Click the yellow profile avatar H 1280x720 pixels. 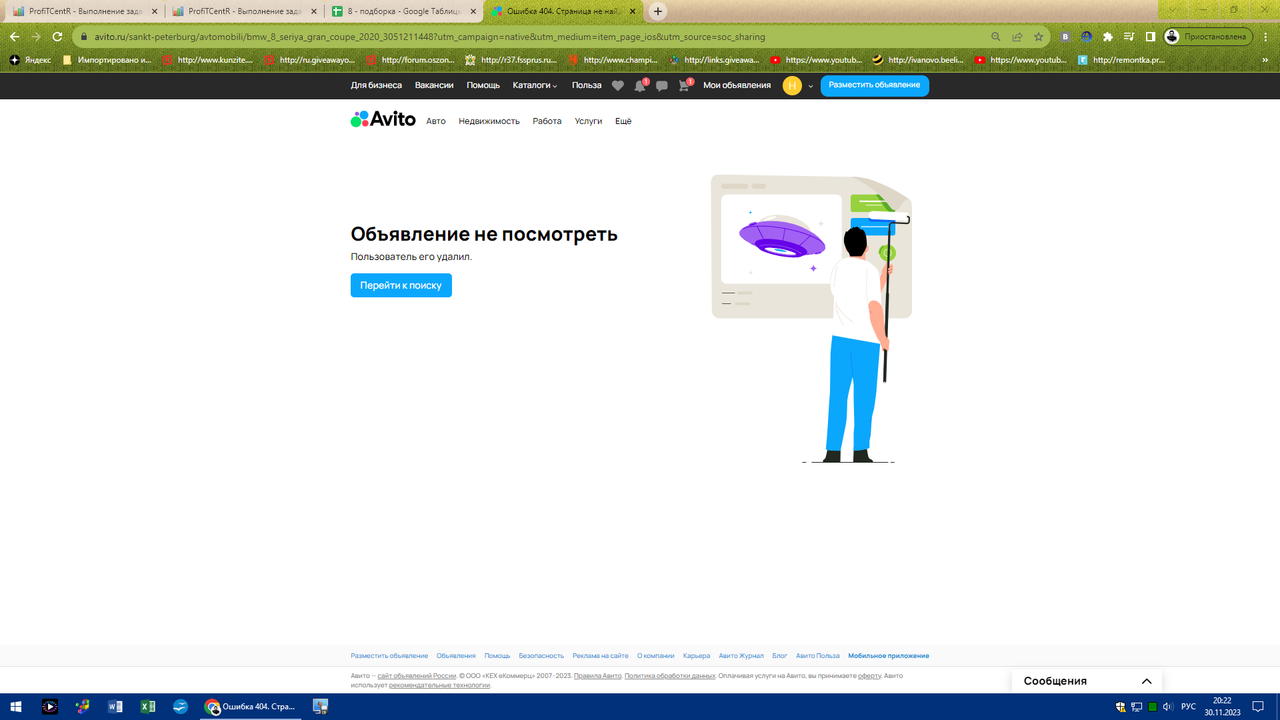coord(791,85)
